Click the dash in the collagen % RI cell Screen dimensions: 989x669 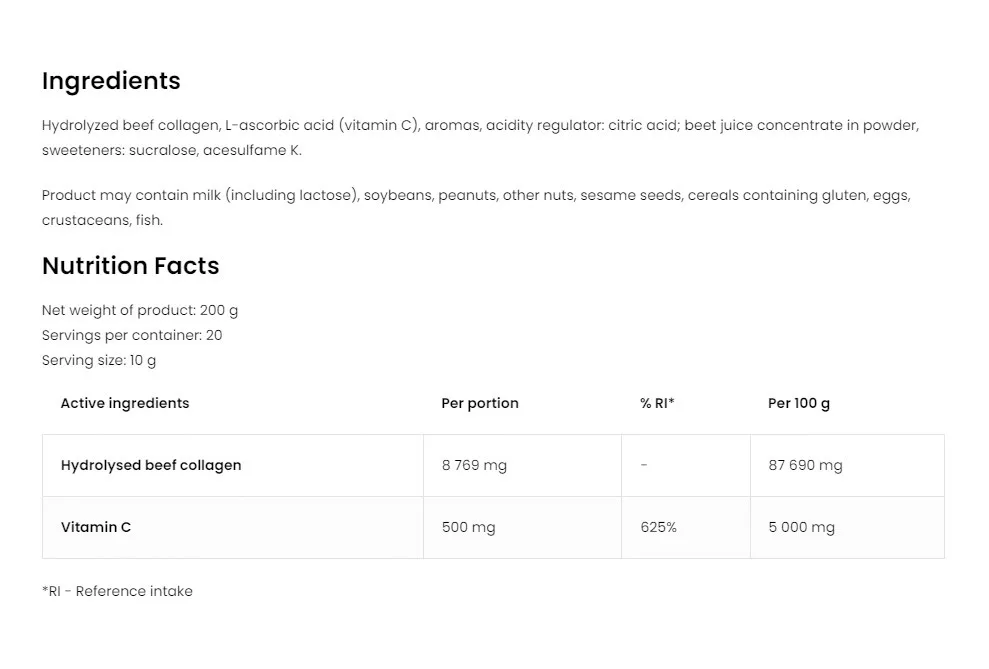[x=644, y=465]
